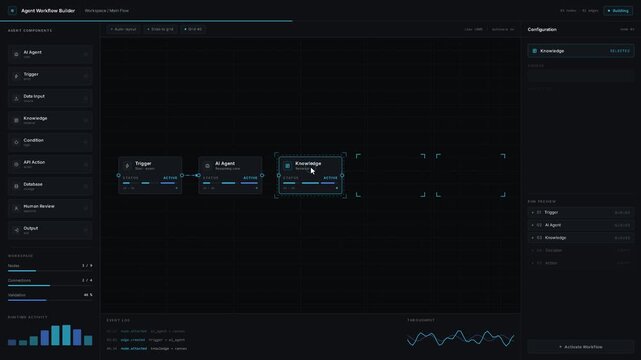Select the Trigger component icon in sidebar
641x360 pixels.
(16, 76)
